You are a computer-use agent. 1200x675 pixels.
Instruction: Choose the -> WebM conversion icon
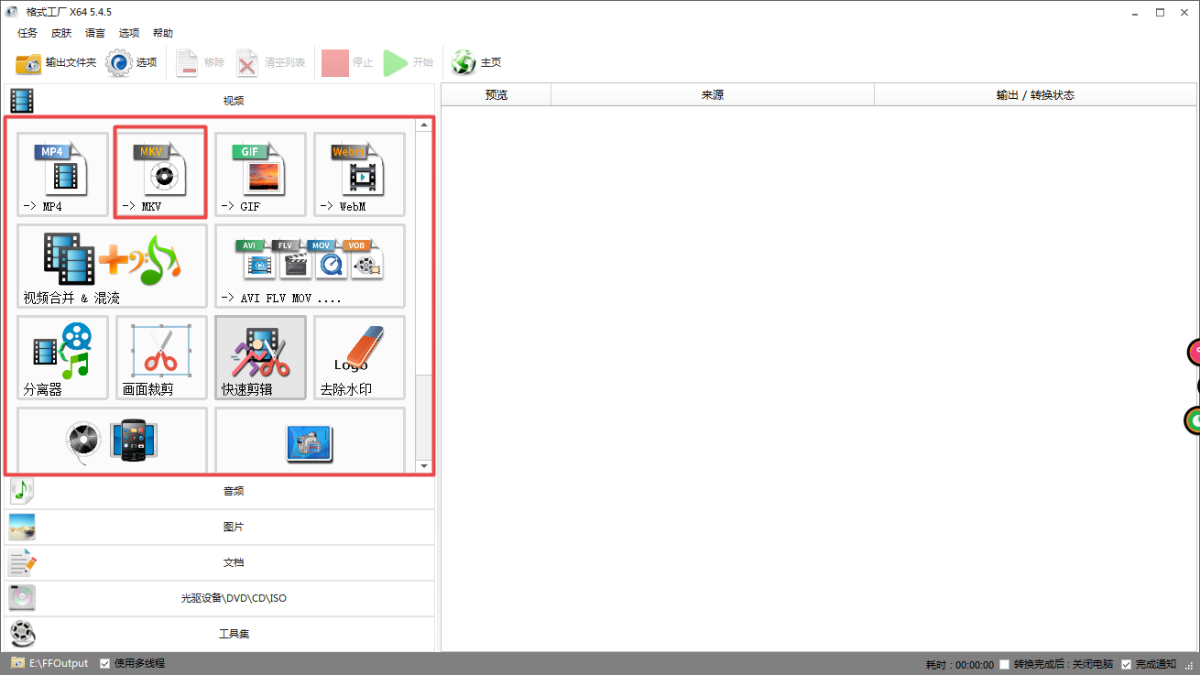[359, 175]
